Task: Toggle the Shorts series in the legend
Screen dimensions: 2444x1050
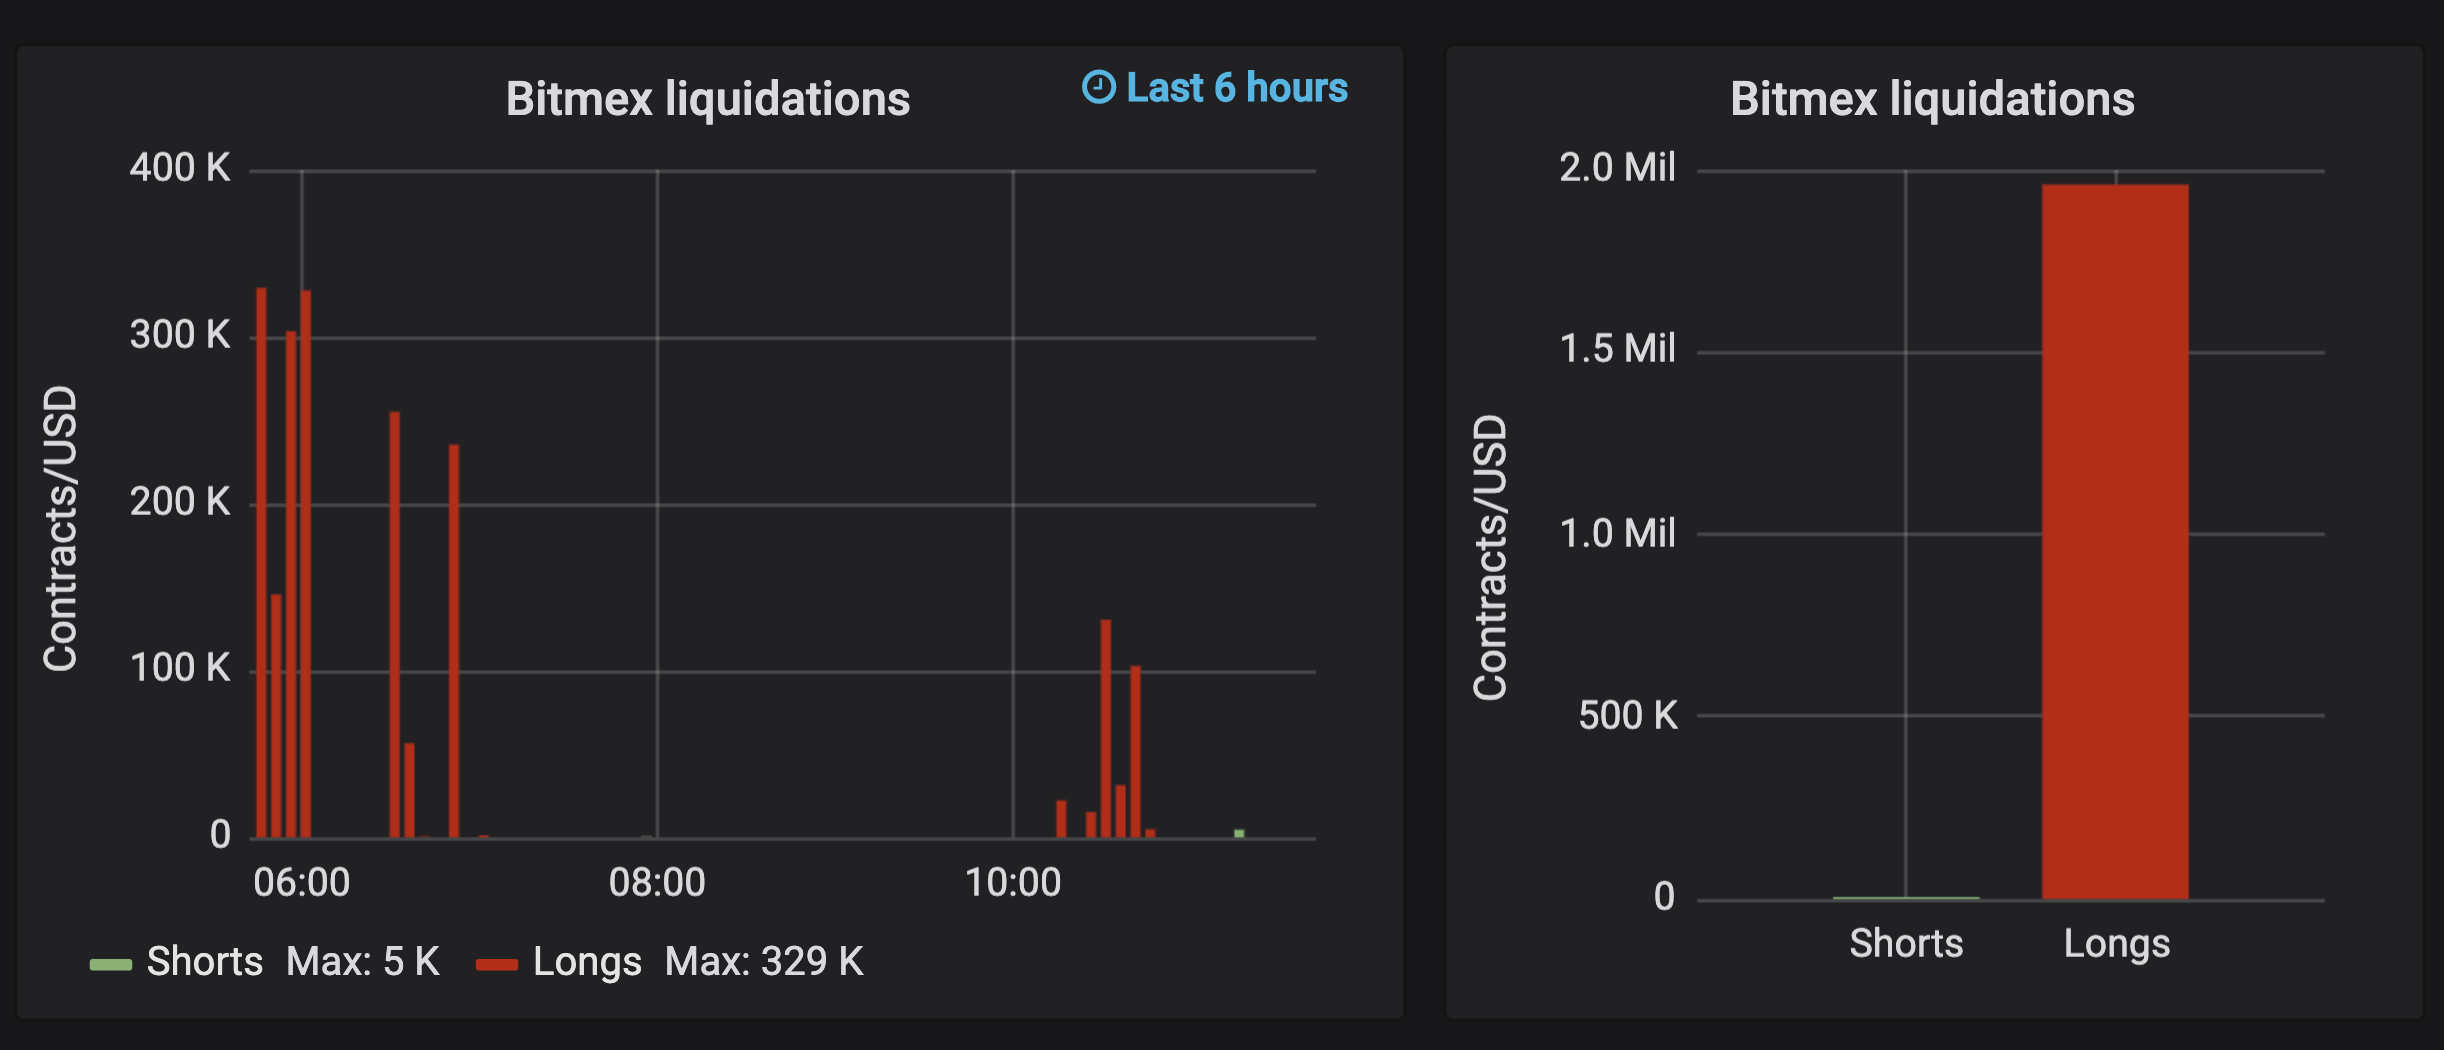Action: 205,961
